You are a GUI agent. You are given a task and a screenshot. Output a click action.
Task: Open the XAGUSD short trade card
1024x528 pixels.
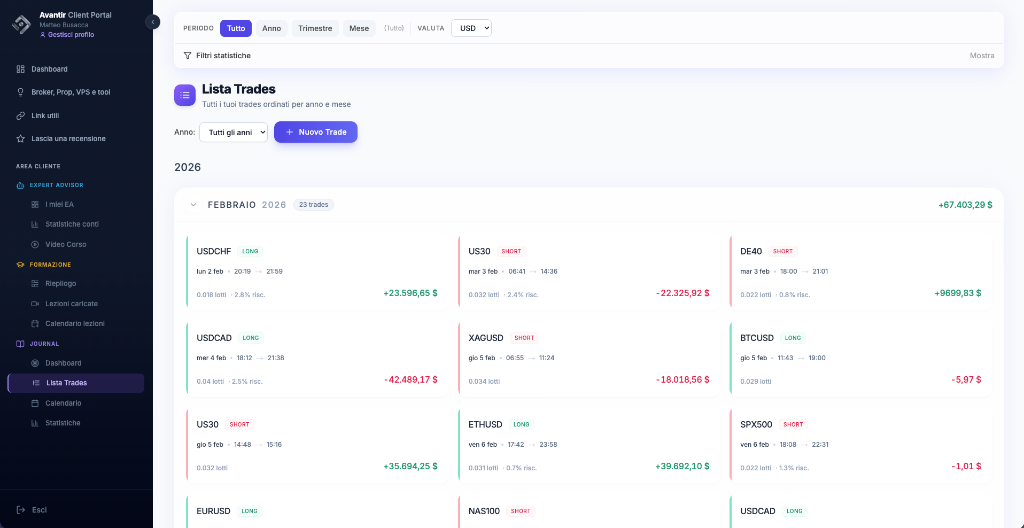click(x=589, y=358)
